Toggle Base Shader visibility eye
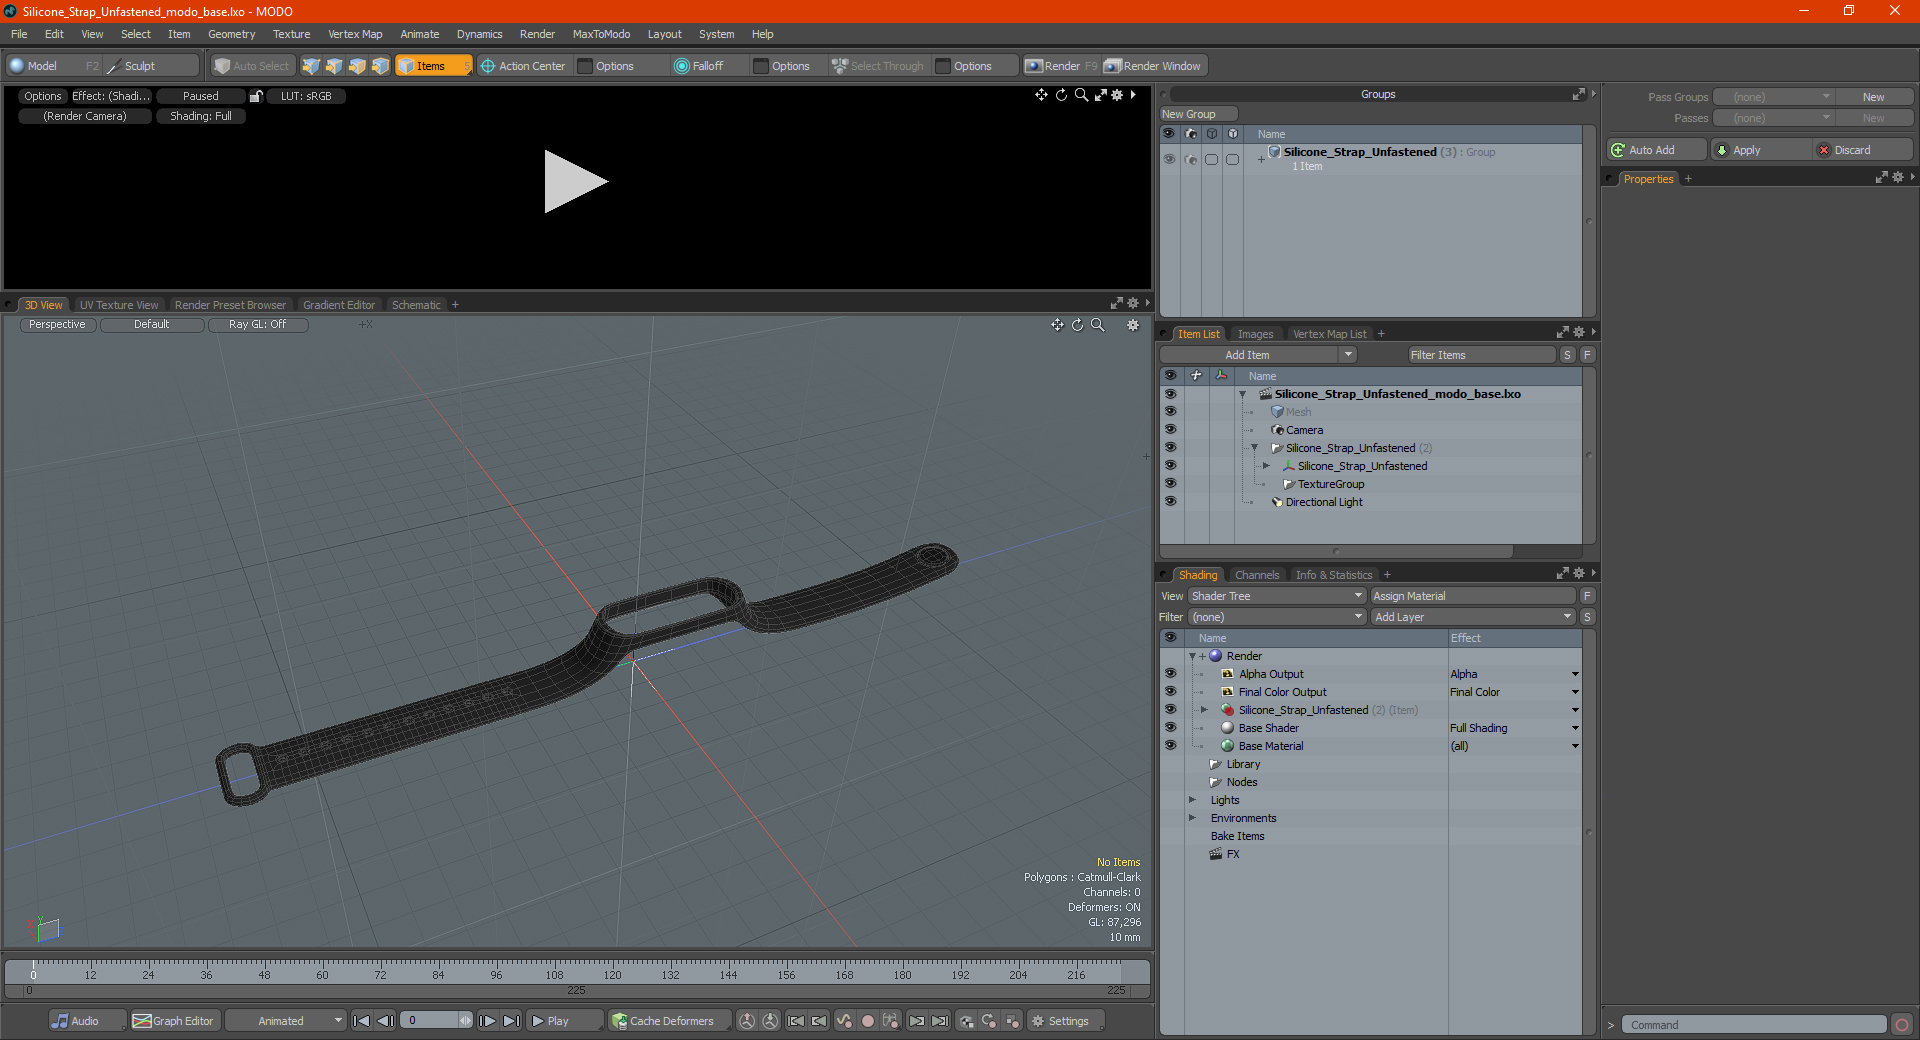The image size is (1920, 1040). pyautogui.click(x=1170, y=728)
